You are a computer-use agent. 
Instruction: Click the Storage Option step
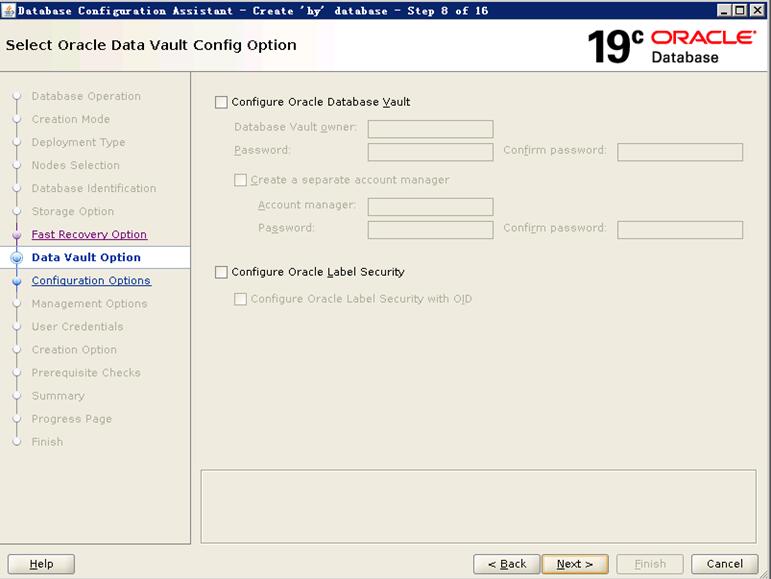(x=73, y=211)
